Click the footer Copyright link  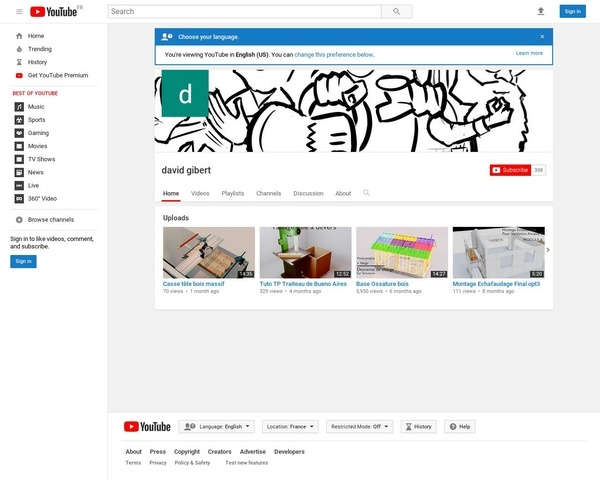(187, 452)
